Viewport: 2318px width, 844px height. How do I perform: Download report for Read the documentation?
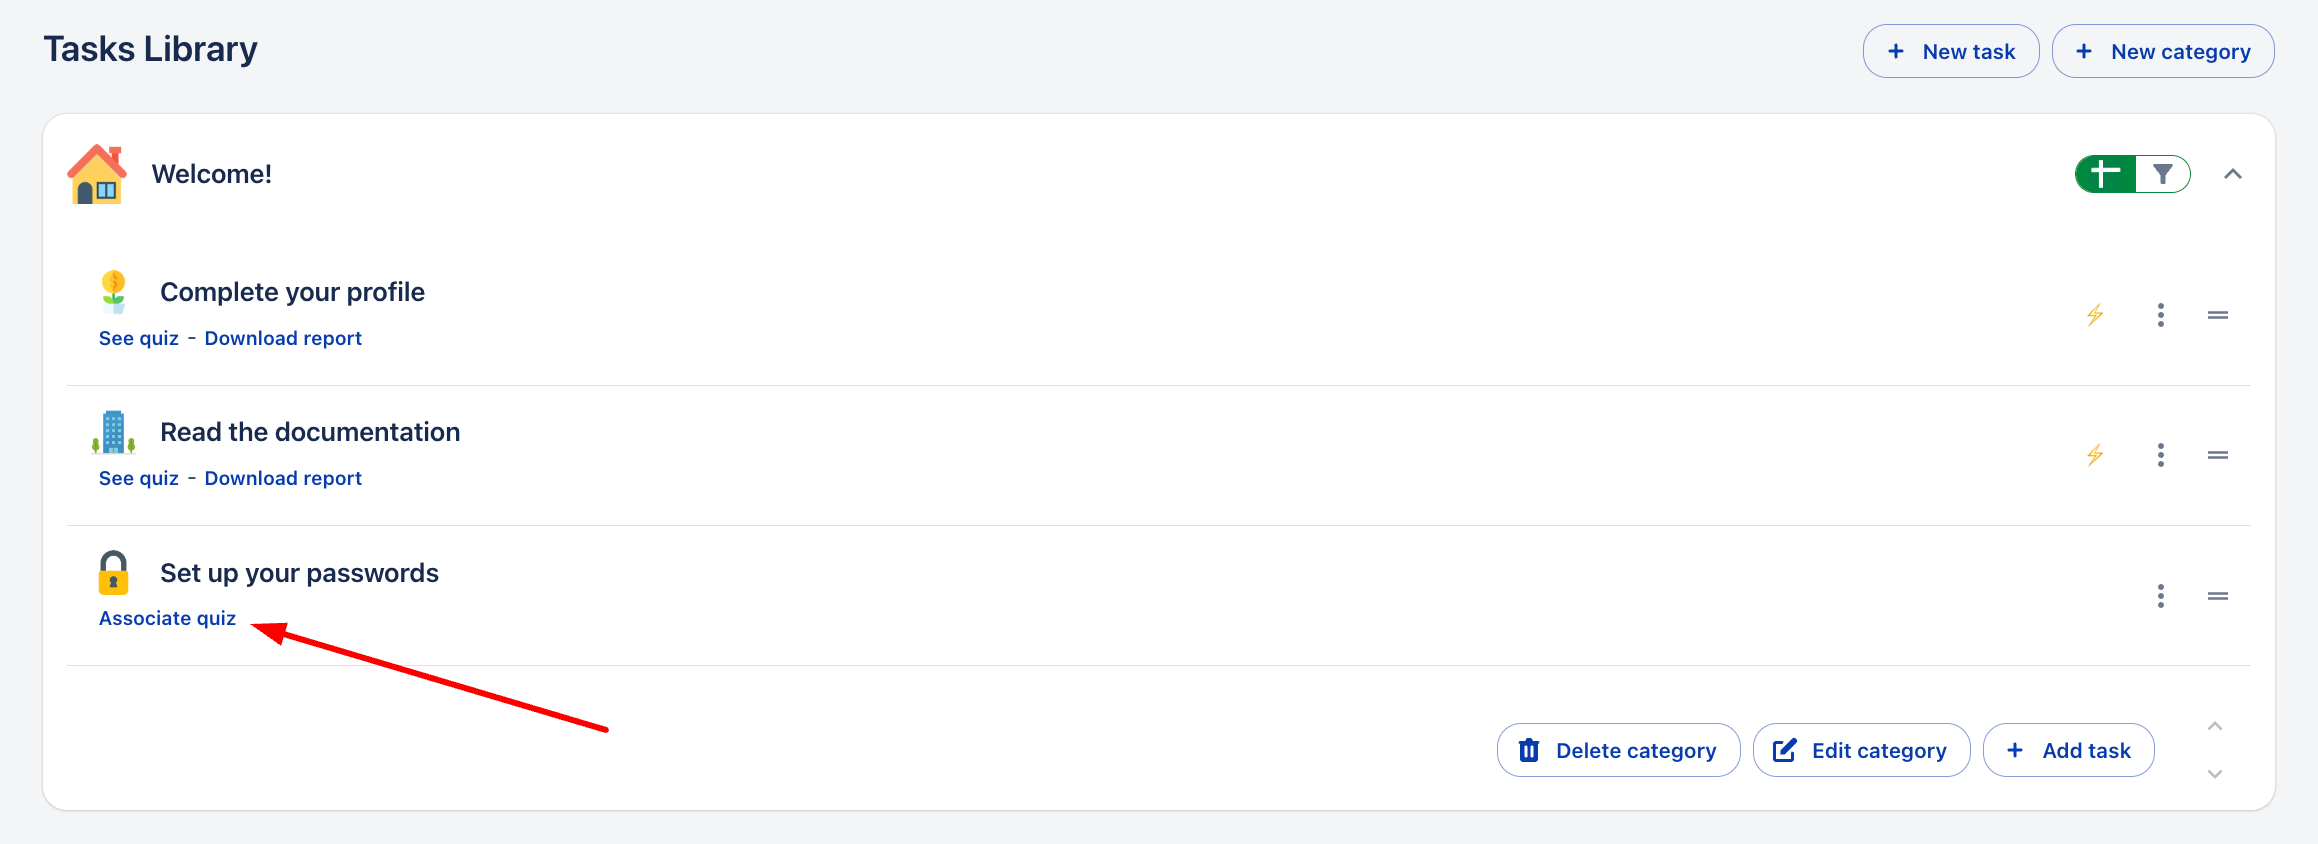tap(283, 478)
